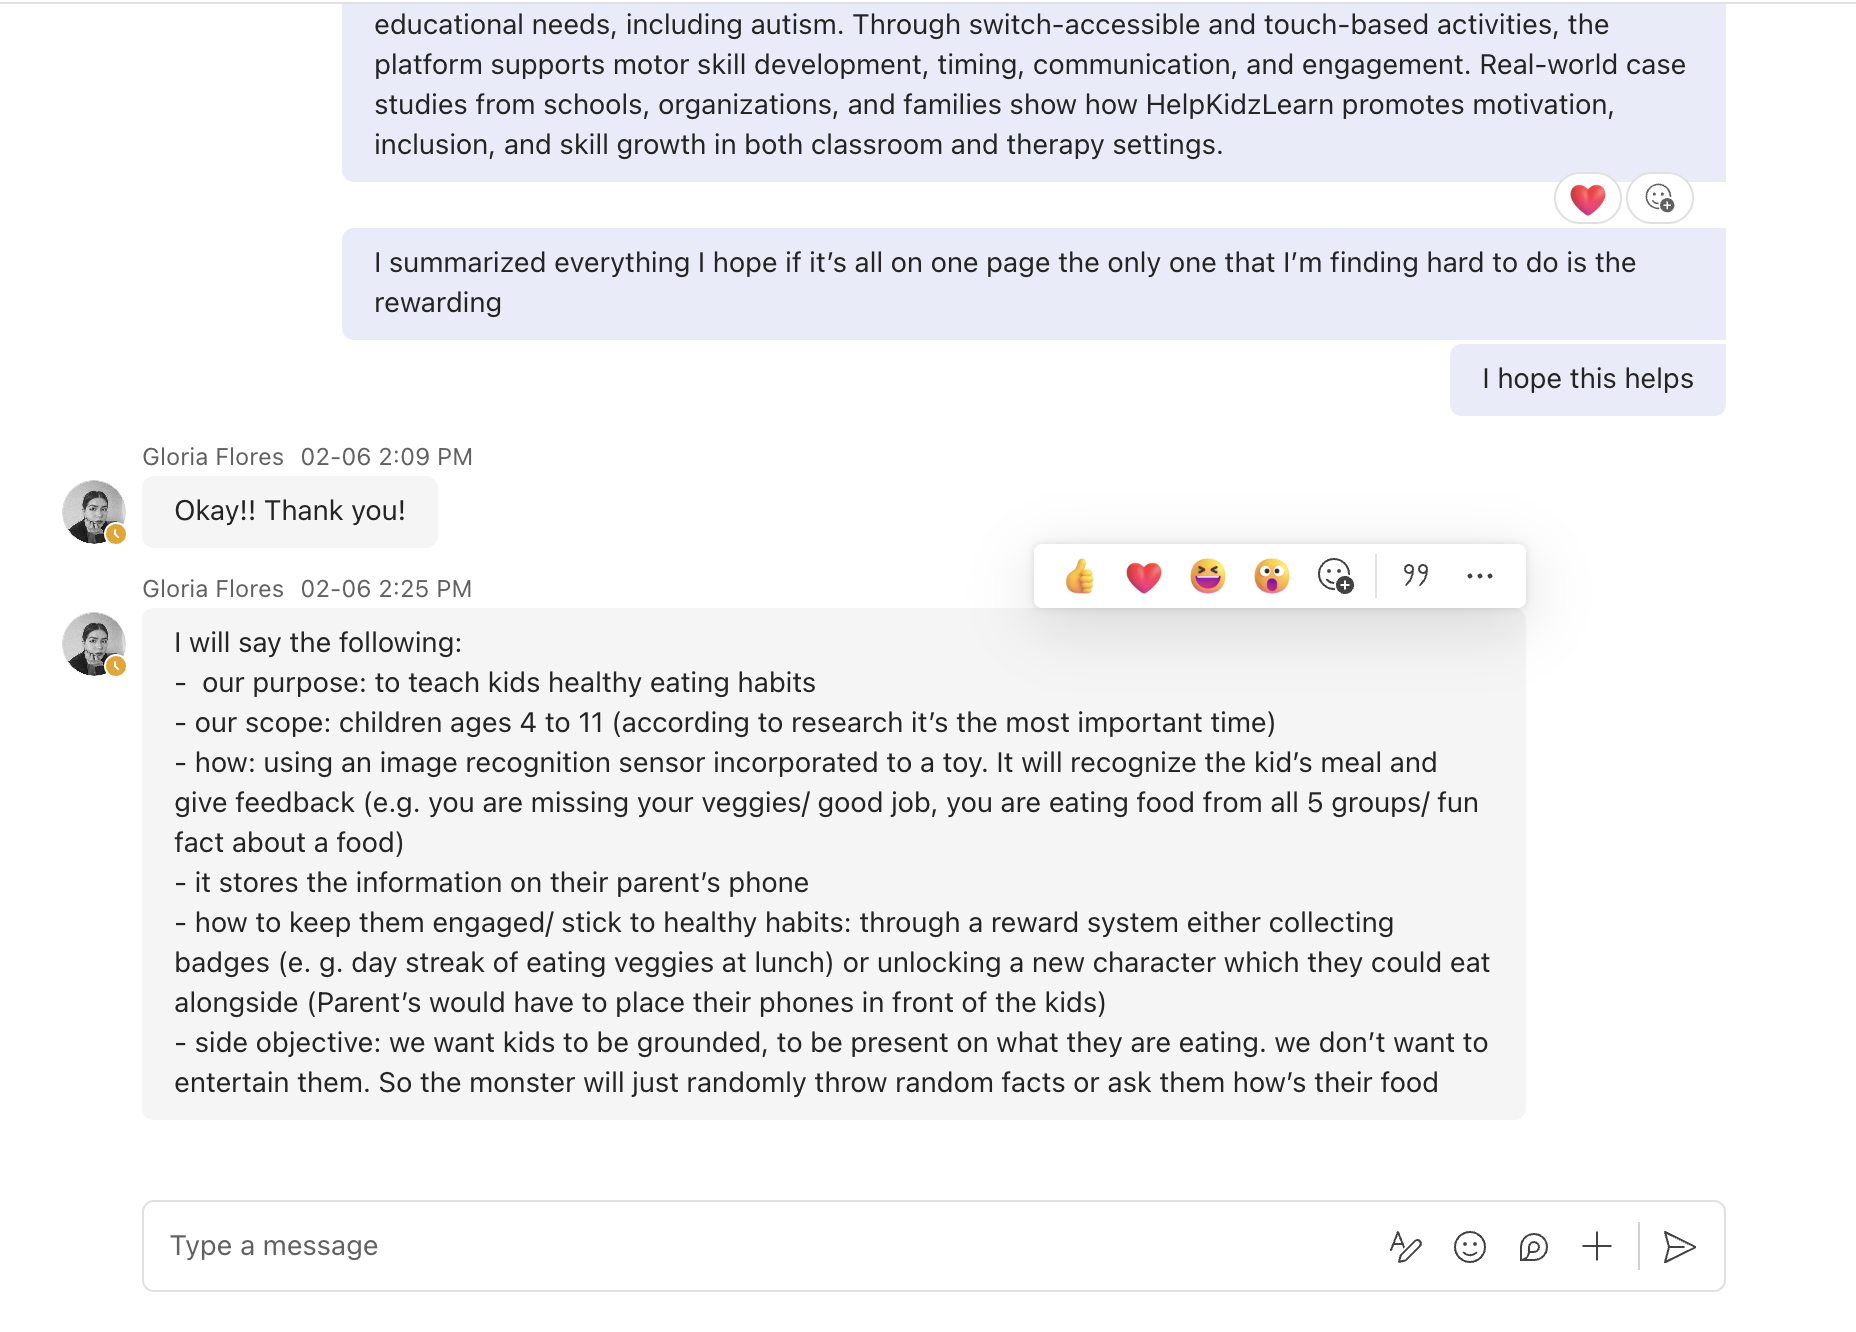This screenshot has width=1856, height=1332.
Task: Click the add-reaction icon beside the heart reaction
Action: (1659, 198)
